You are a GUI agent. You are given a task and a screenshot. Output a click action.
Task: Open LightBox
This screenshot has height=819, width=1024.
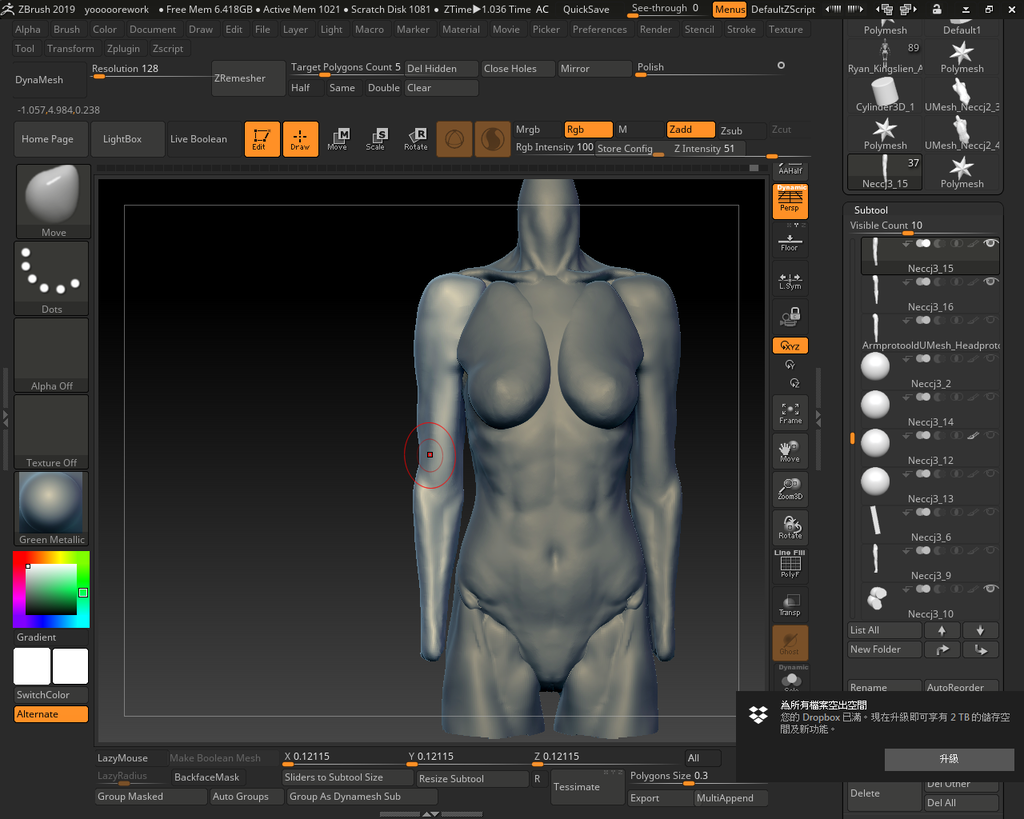click(128, 139)
